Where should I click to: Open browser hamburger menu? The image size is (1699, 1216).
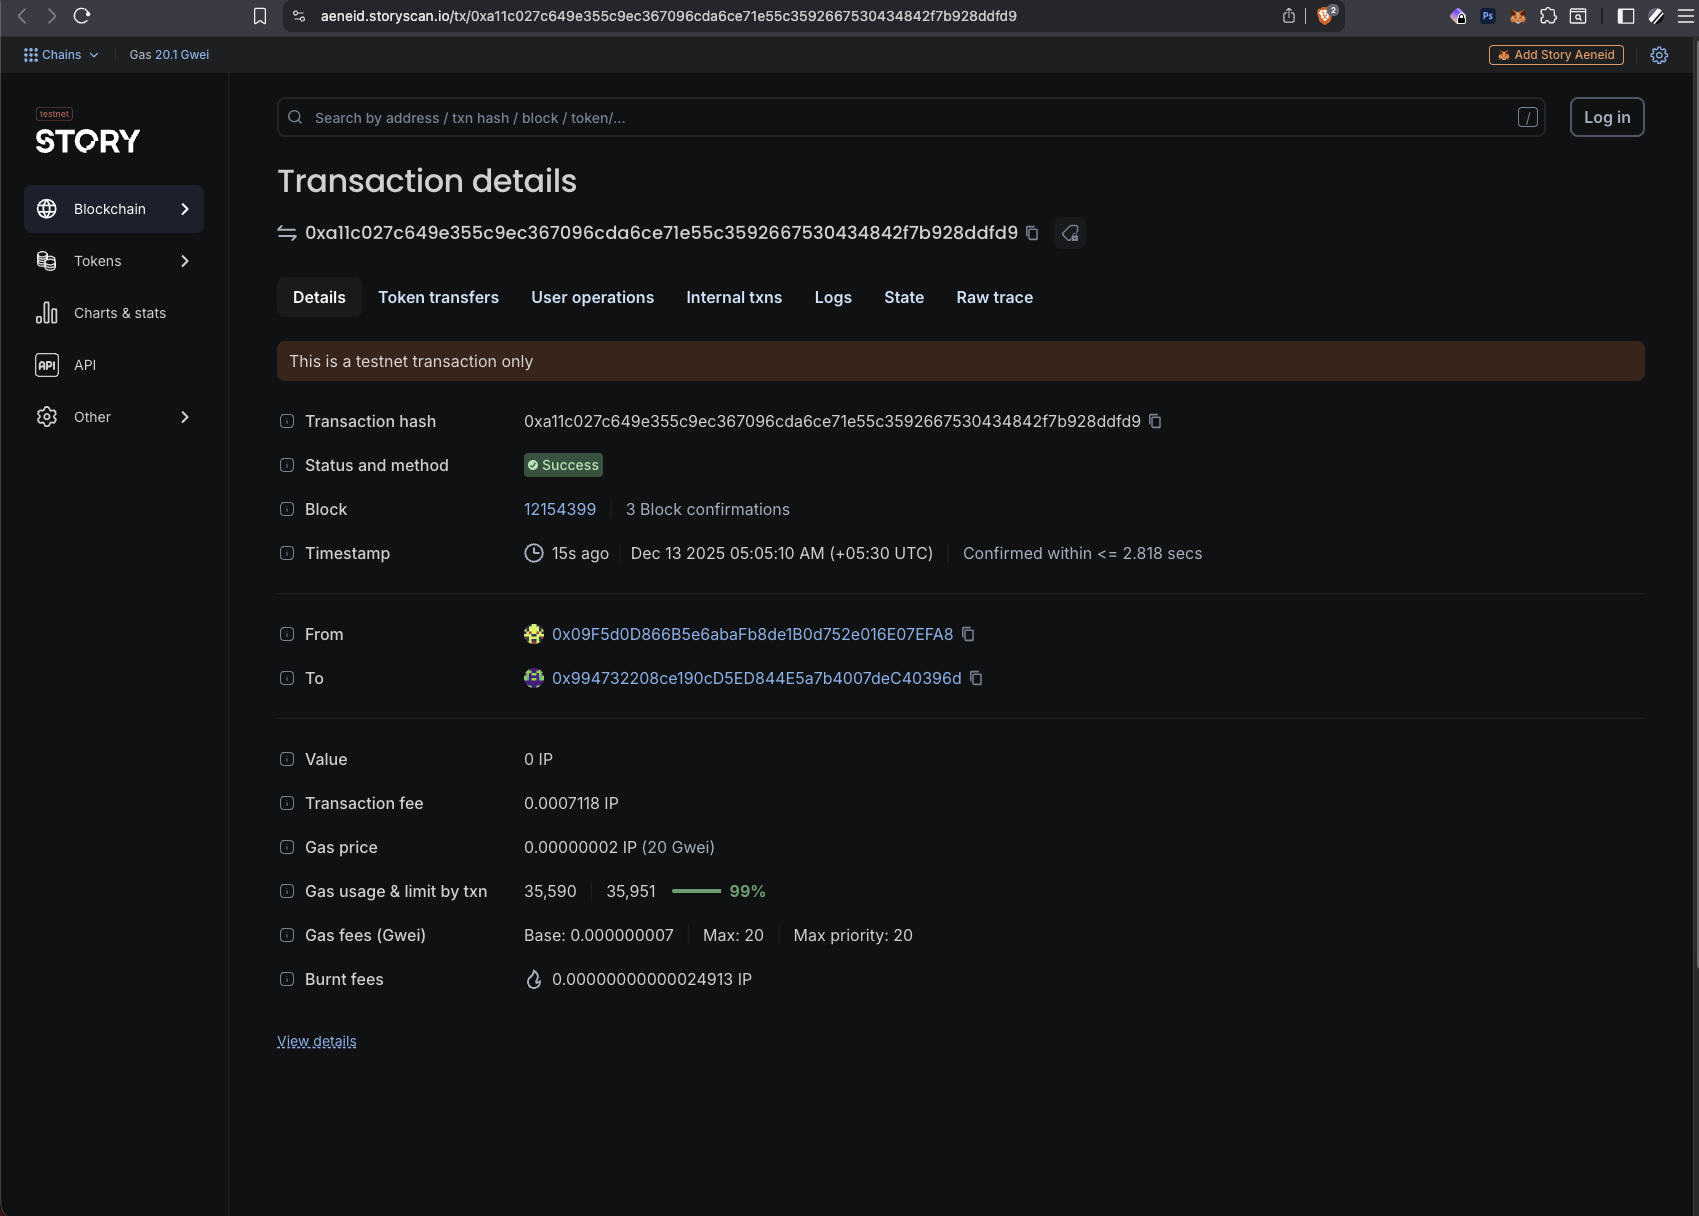click(x=1685, y=16)
